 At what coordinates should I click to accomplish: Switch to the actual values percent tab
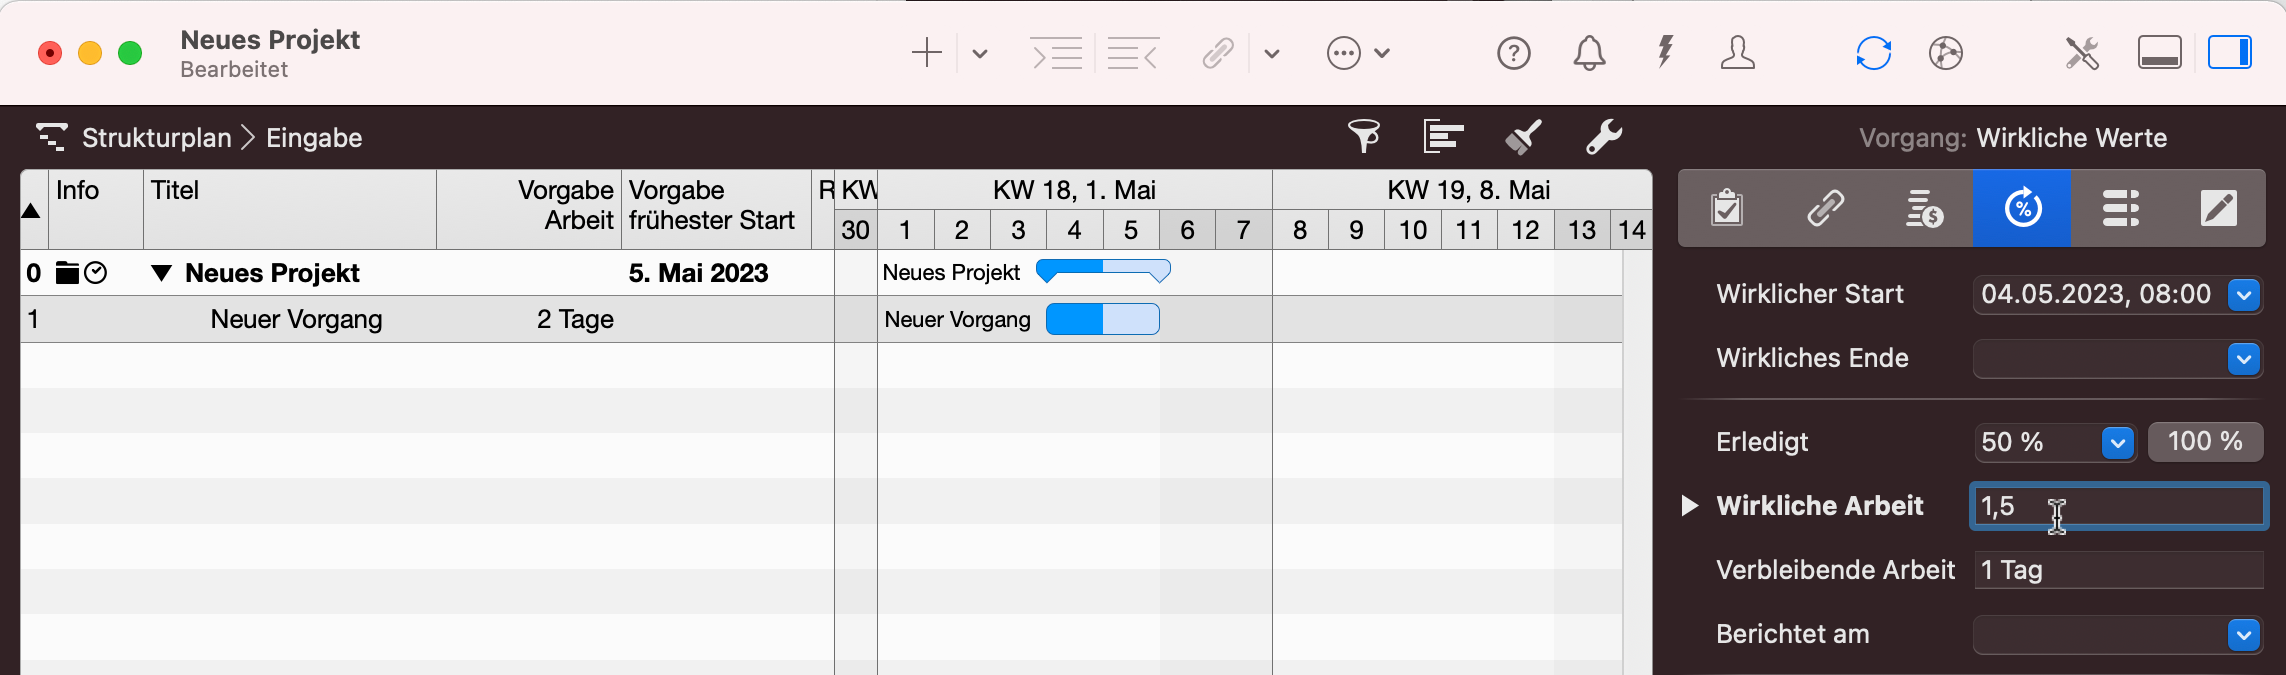[x=2022, y=208]
